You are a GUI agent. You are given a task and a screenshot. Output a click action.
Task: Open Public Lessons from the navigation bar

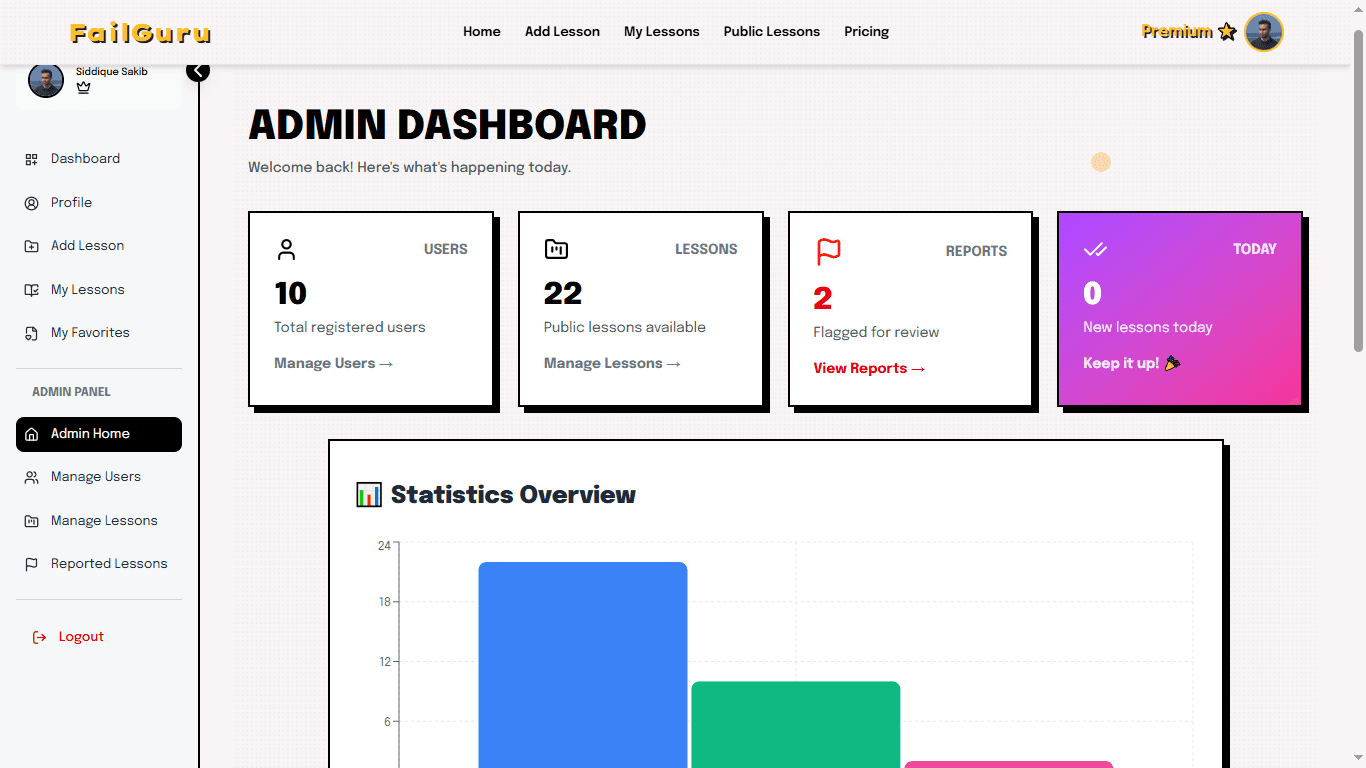[x=771, y=31]
